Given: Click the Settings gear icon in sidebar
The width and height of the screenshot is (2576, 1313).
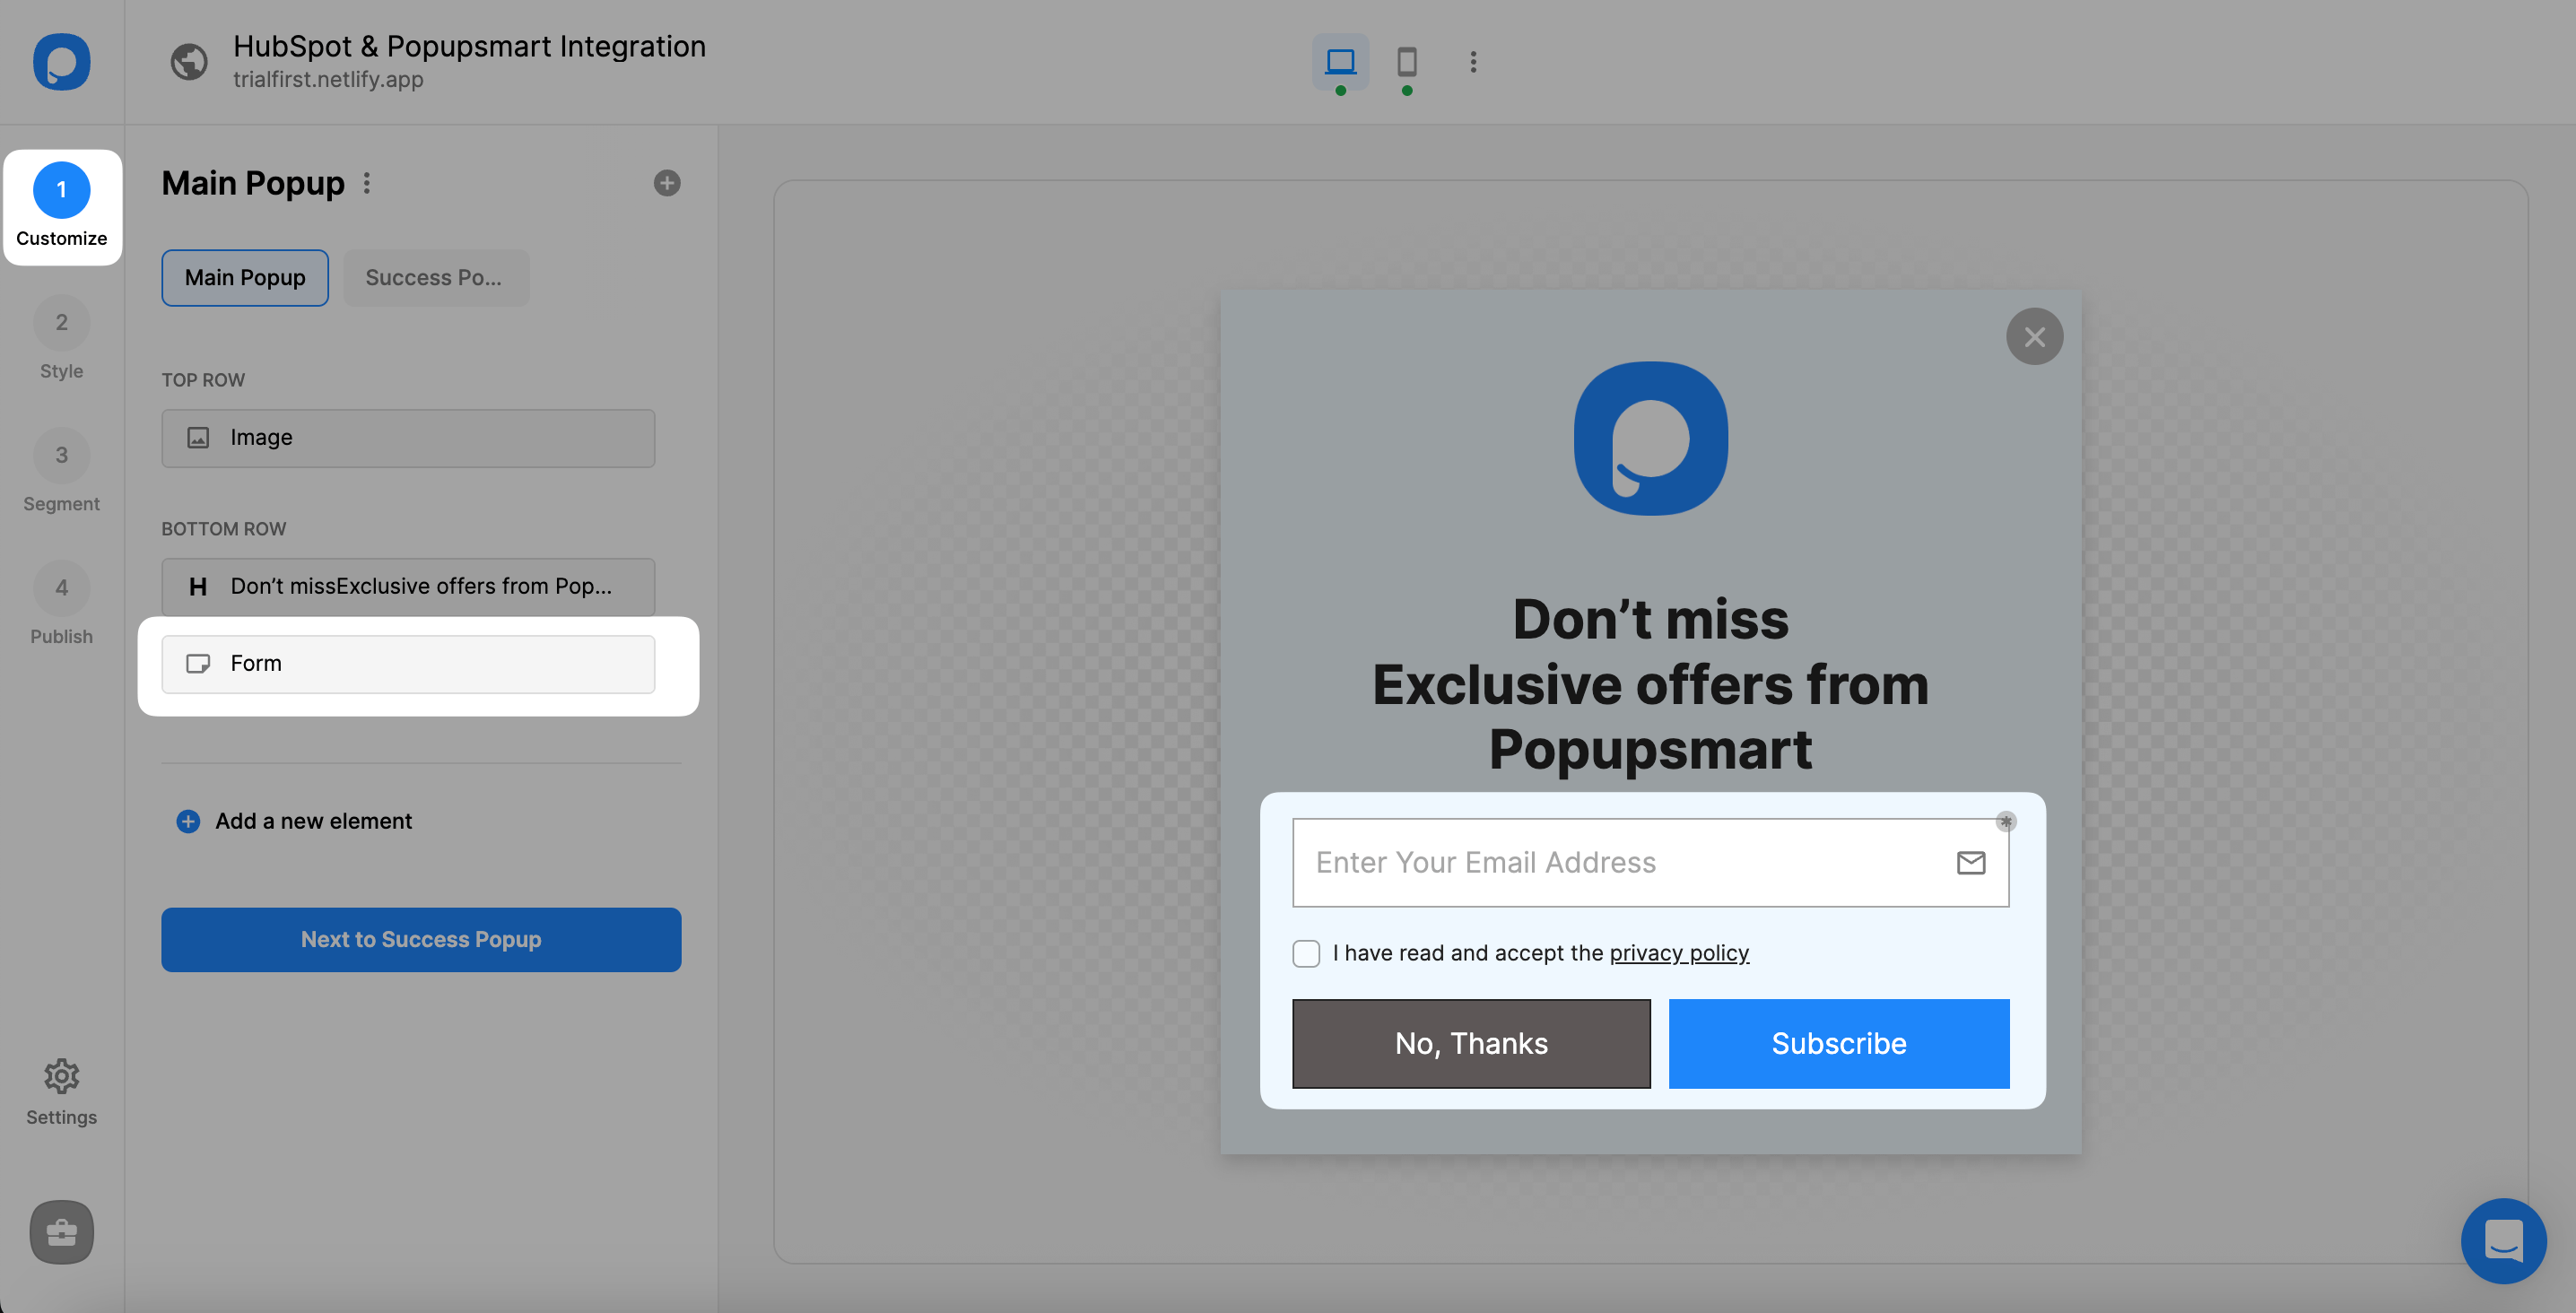Looking at the screenshot, I should coord(62,1074).
